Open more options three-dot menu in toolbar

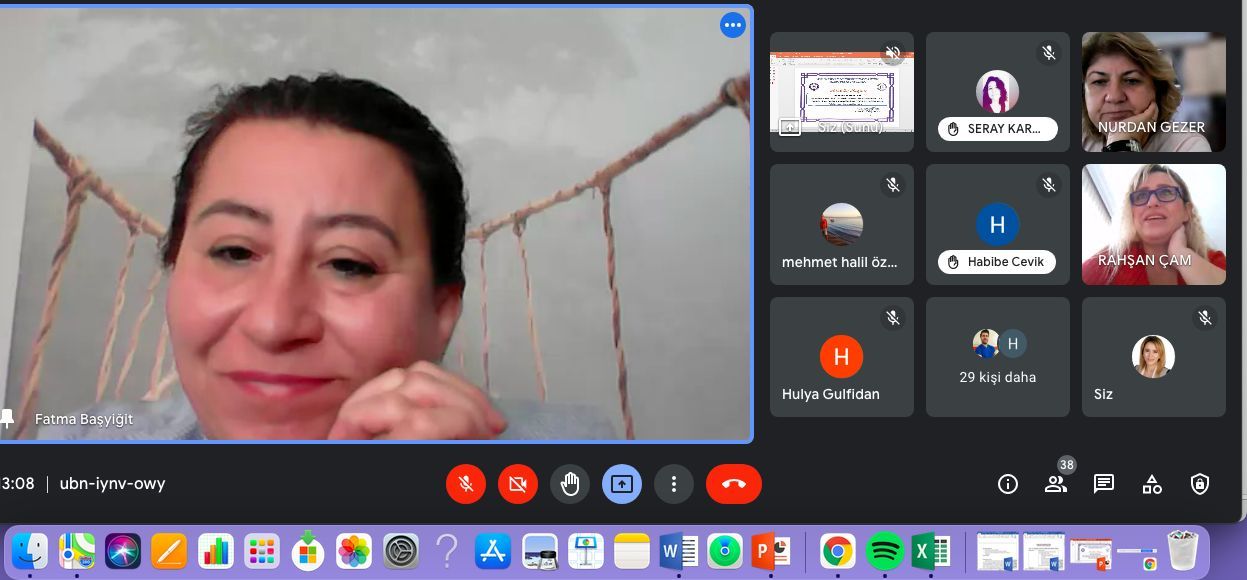(x=674, y=484)
